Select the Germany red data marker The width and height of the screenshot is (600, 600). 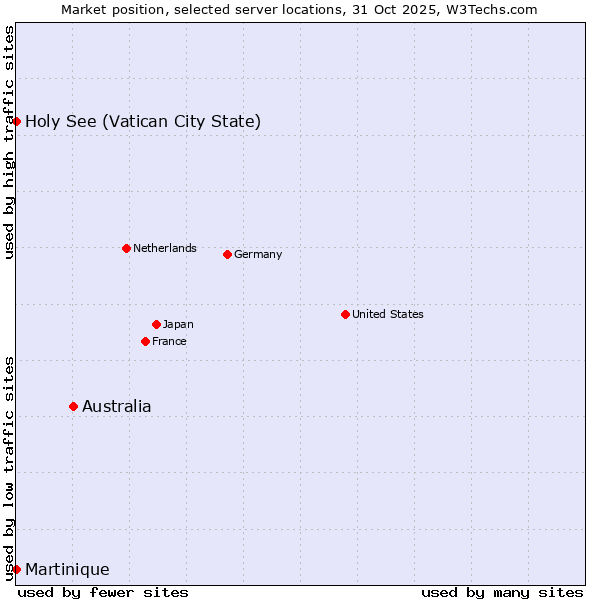pyautogui.click(x=227, y=254)
